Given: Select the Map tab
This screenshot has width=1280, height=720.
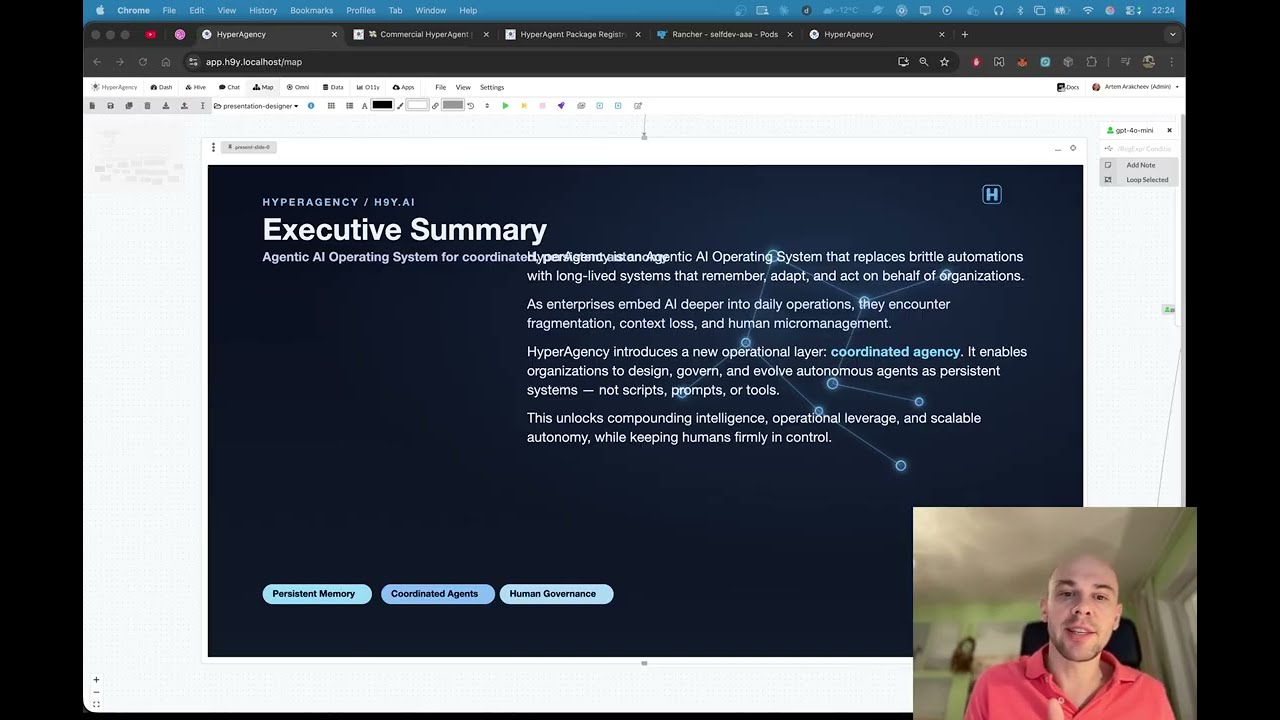Looking at the screenshot, I should (263, 87).
